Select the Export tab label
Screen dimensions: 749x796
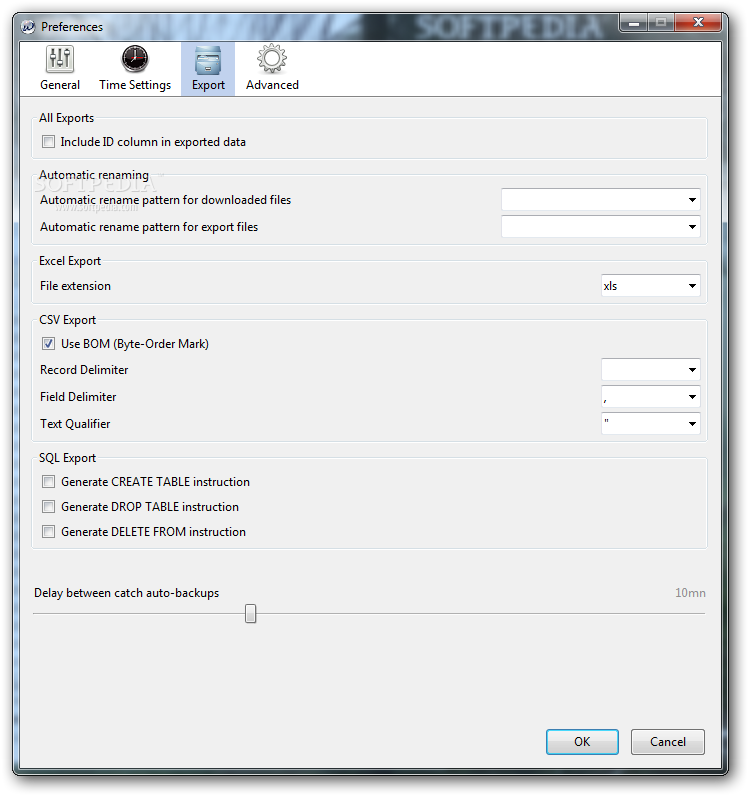[208, 85]
